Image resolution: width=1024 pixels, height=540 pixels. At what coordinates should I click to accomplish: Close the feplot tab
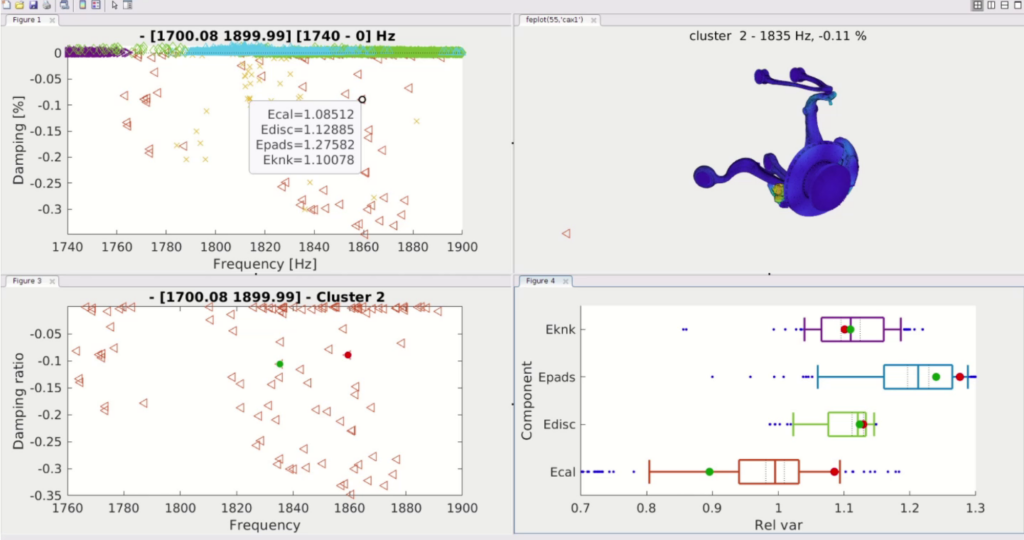594,20
